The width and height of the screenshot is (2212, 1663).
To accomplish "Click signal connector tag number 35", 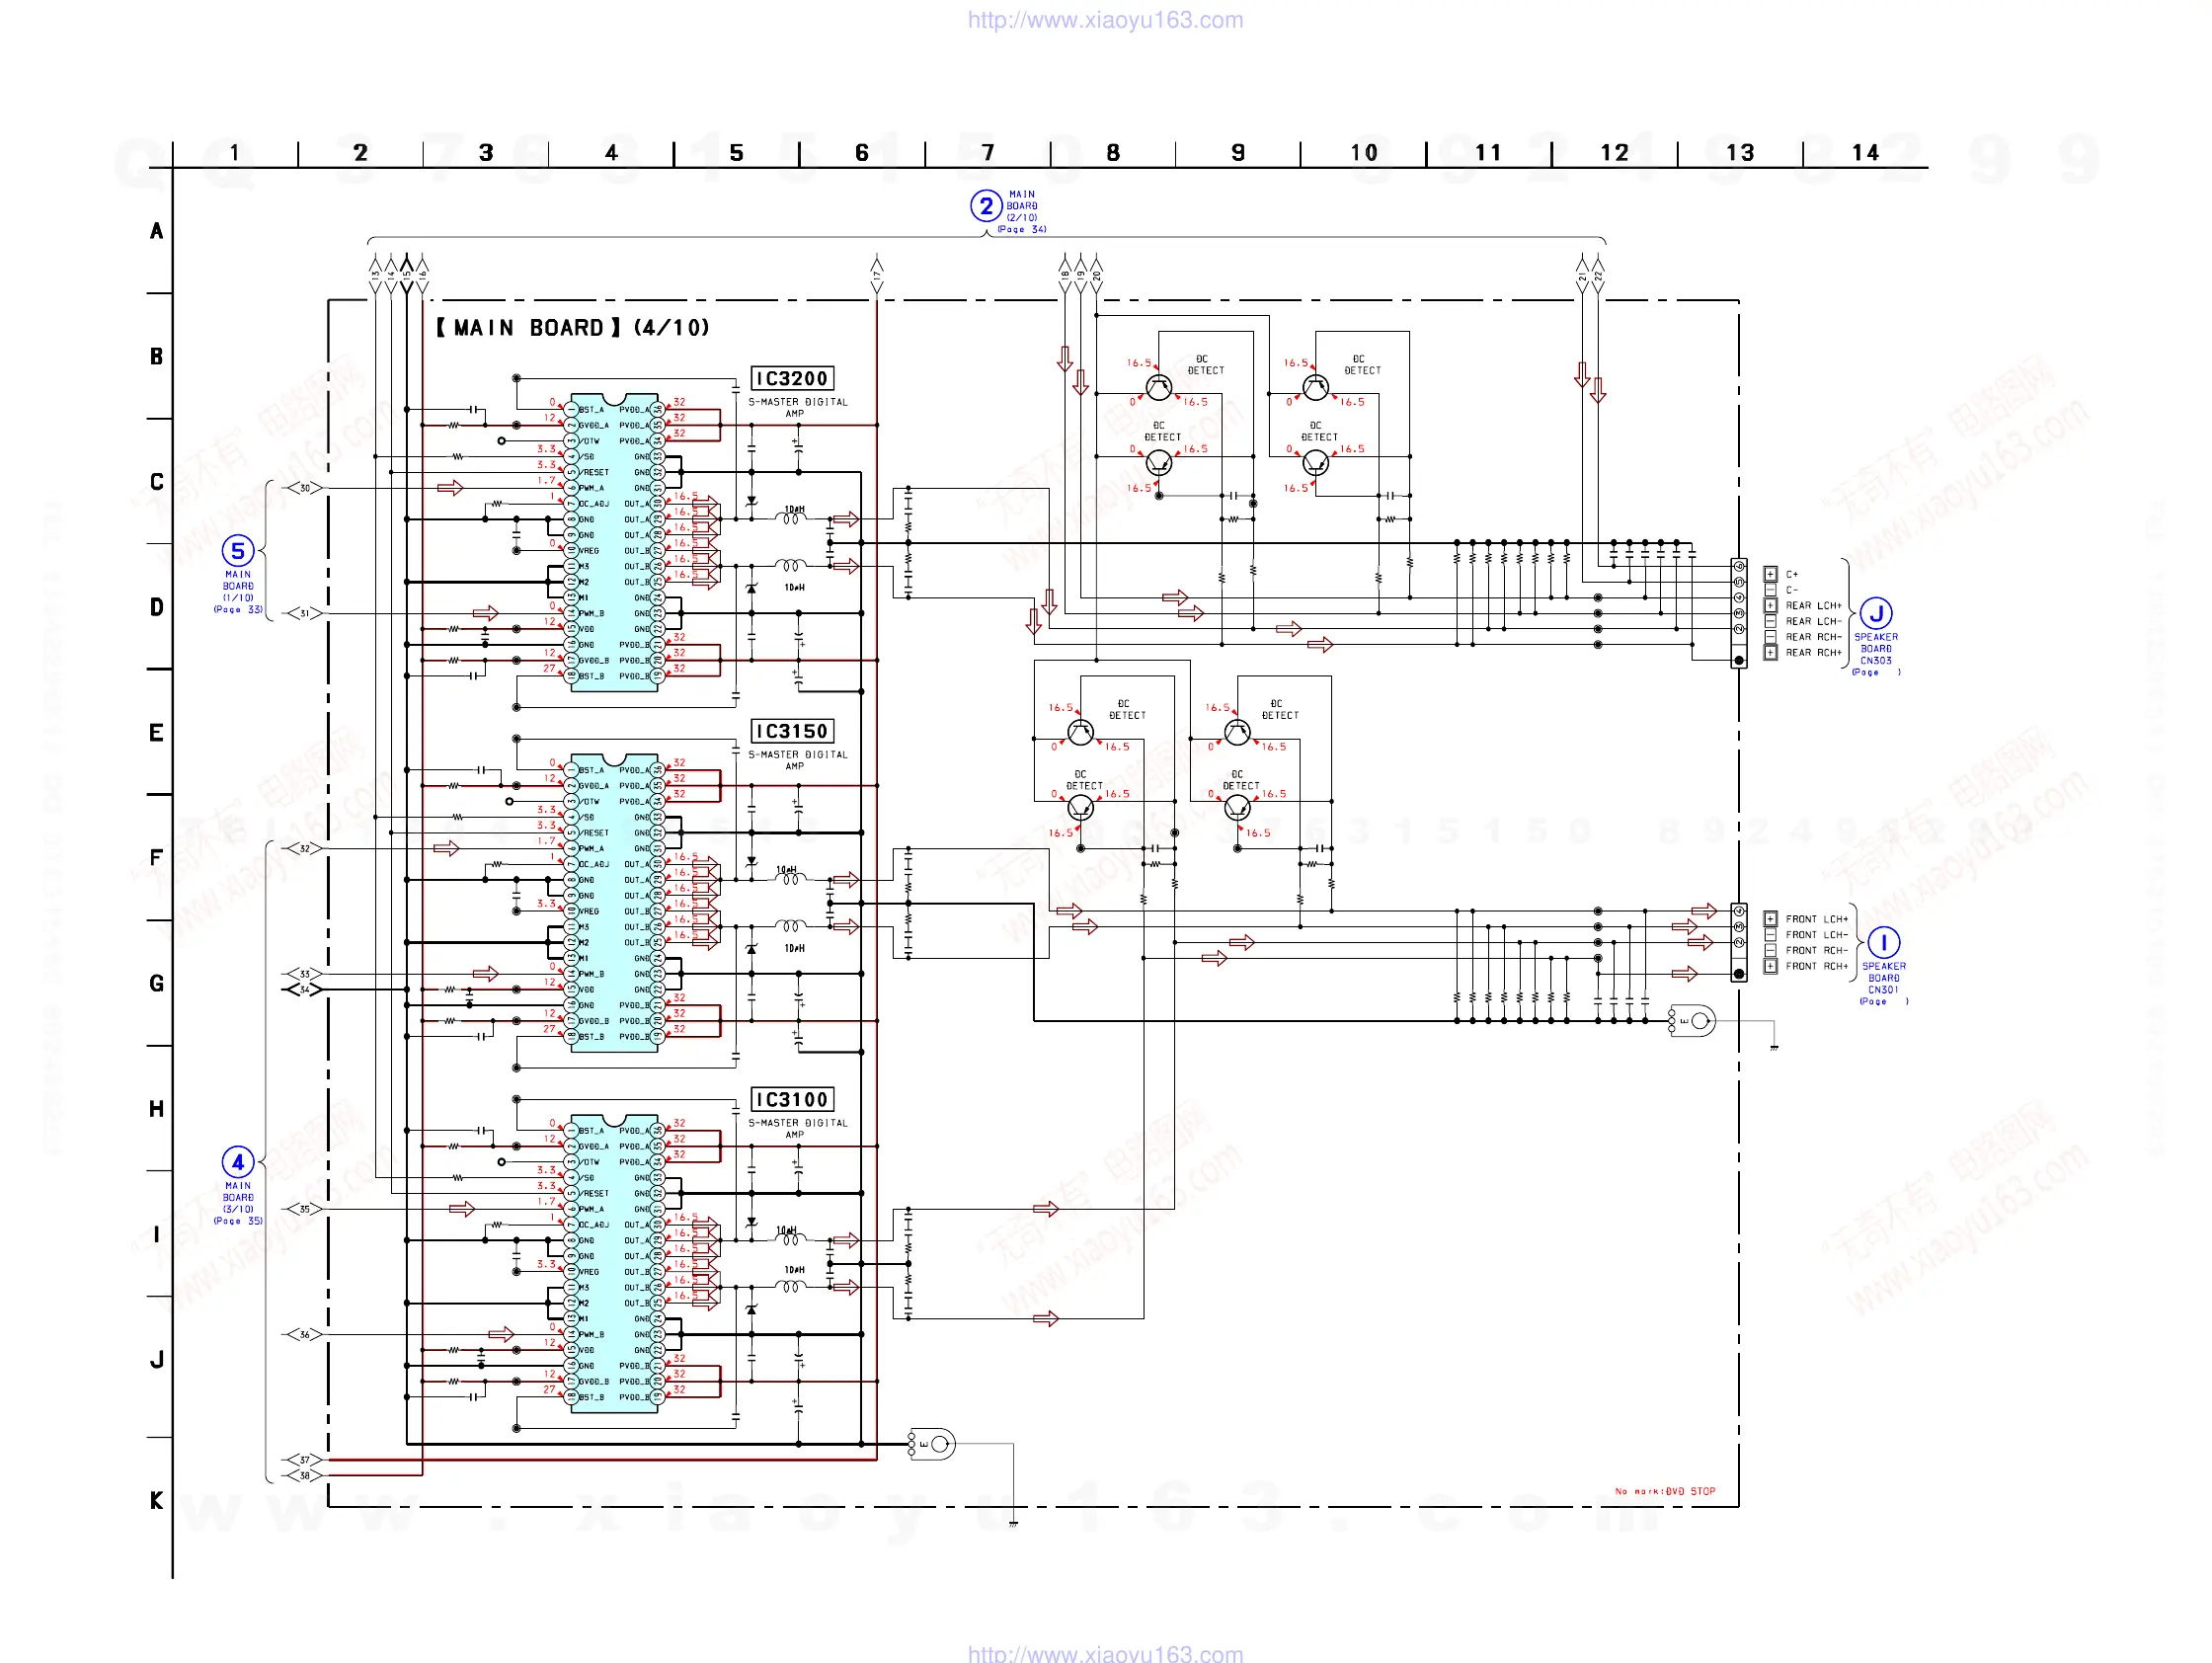I will click(x=305, y=1209).
